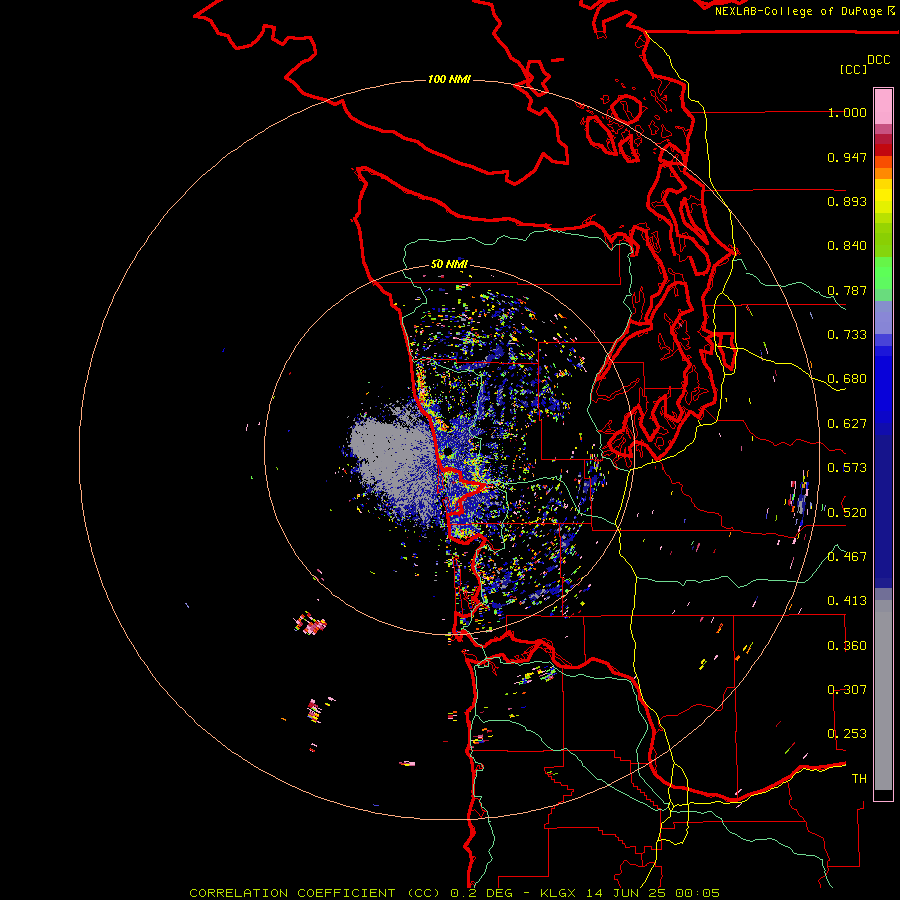Click the 0.413 legend value
The width and height of the screenshot is (900, 900).
(x=847, y=601)
